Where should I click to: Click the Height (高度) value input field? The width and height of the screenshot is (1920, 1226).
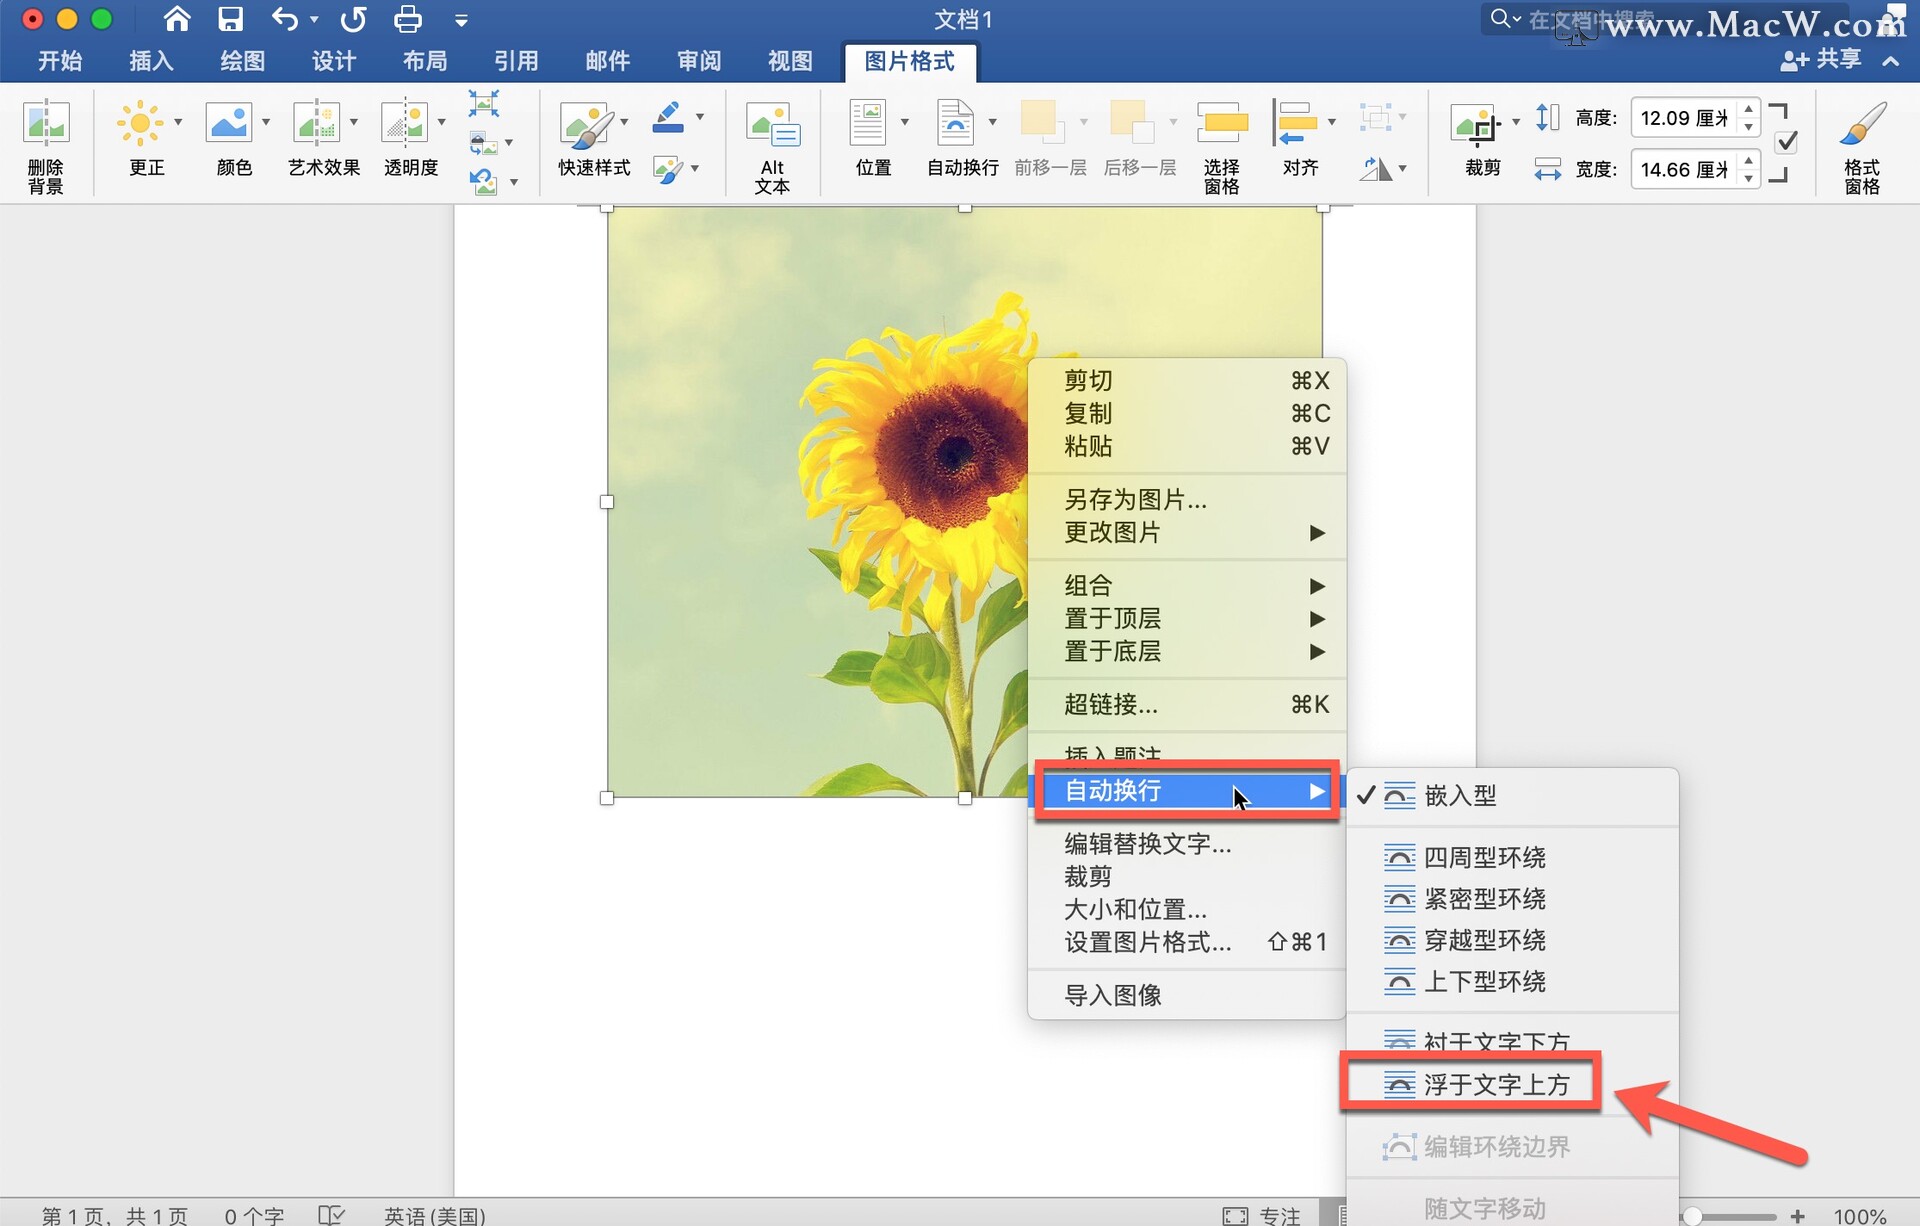tap(1684, 118)
